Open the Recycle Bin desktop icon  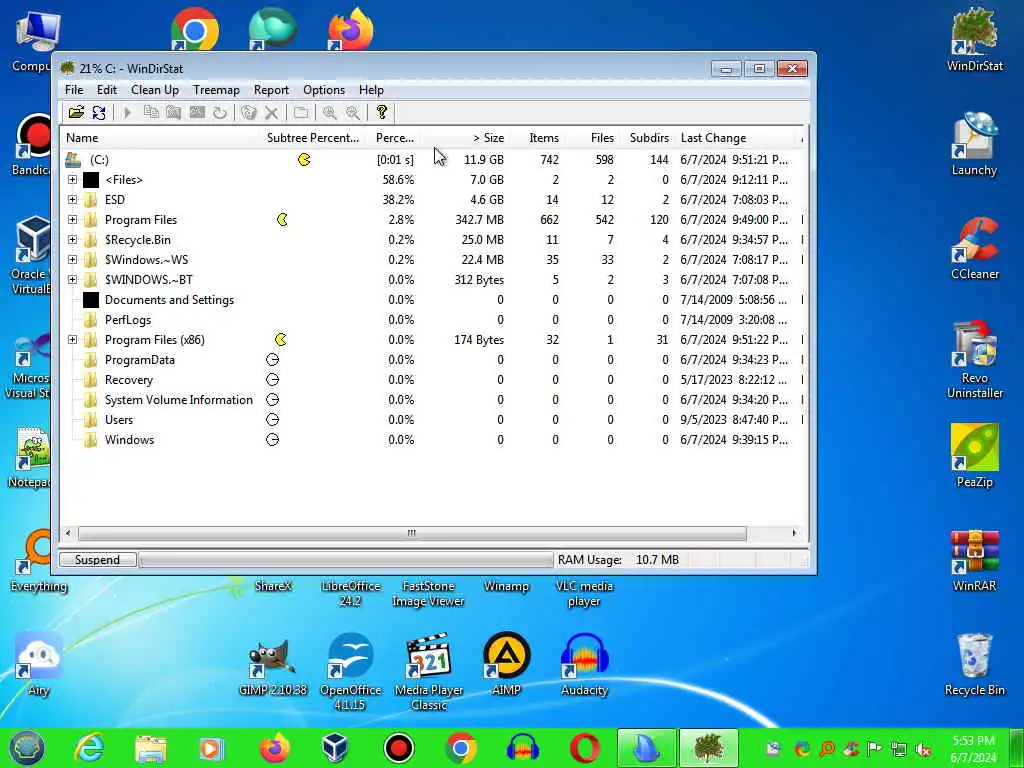coord(974,664)
